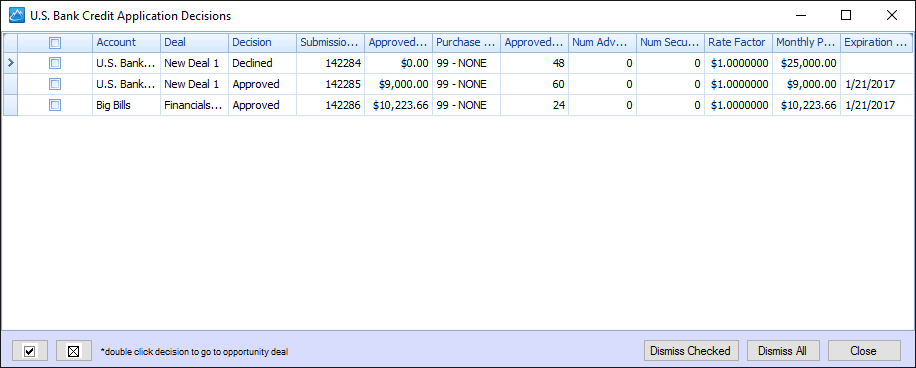Click the approved term value 48
916x368 pixels.
[x=534, y=63]
